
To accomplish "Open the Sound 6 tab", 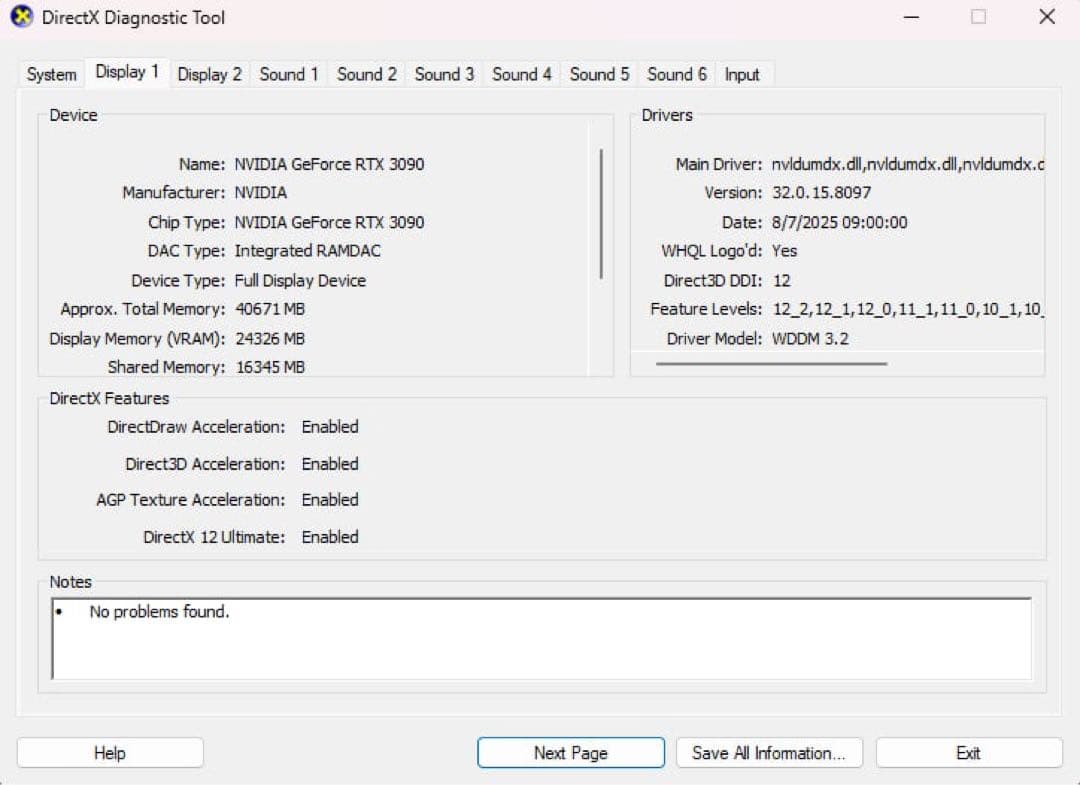I will (x=675, y=73).
